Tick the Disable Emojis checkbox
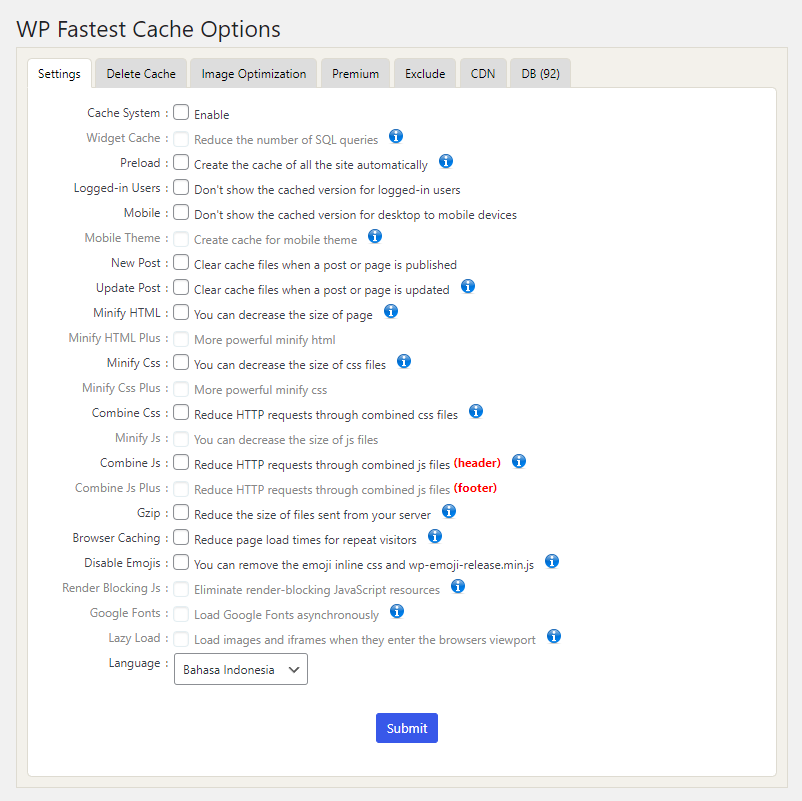802x801 pixels. coord(181,563)
